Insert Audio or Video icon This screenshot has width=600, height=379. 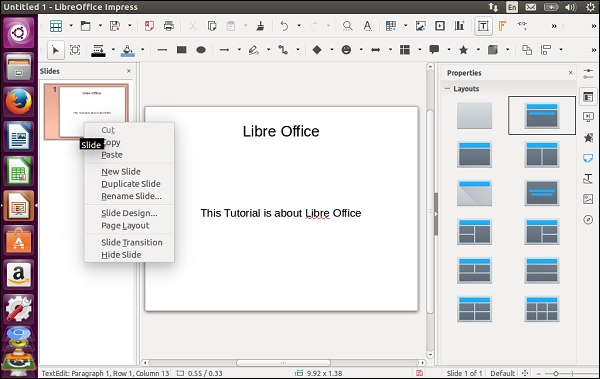click(440, 26)
